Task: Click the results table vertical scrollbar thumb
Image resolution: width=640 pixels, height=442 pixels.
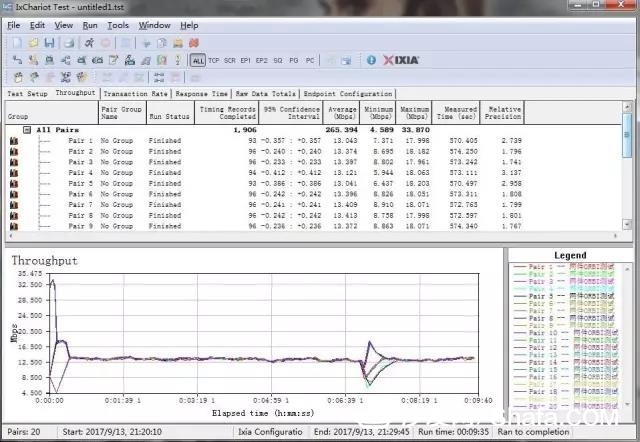Action: coord(627,135)
